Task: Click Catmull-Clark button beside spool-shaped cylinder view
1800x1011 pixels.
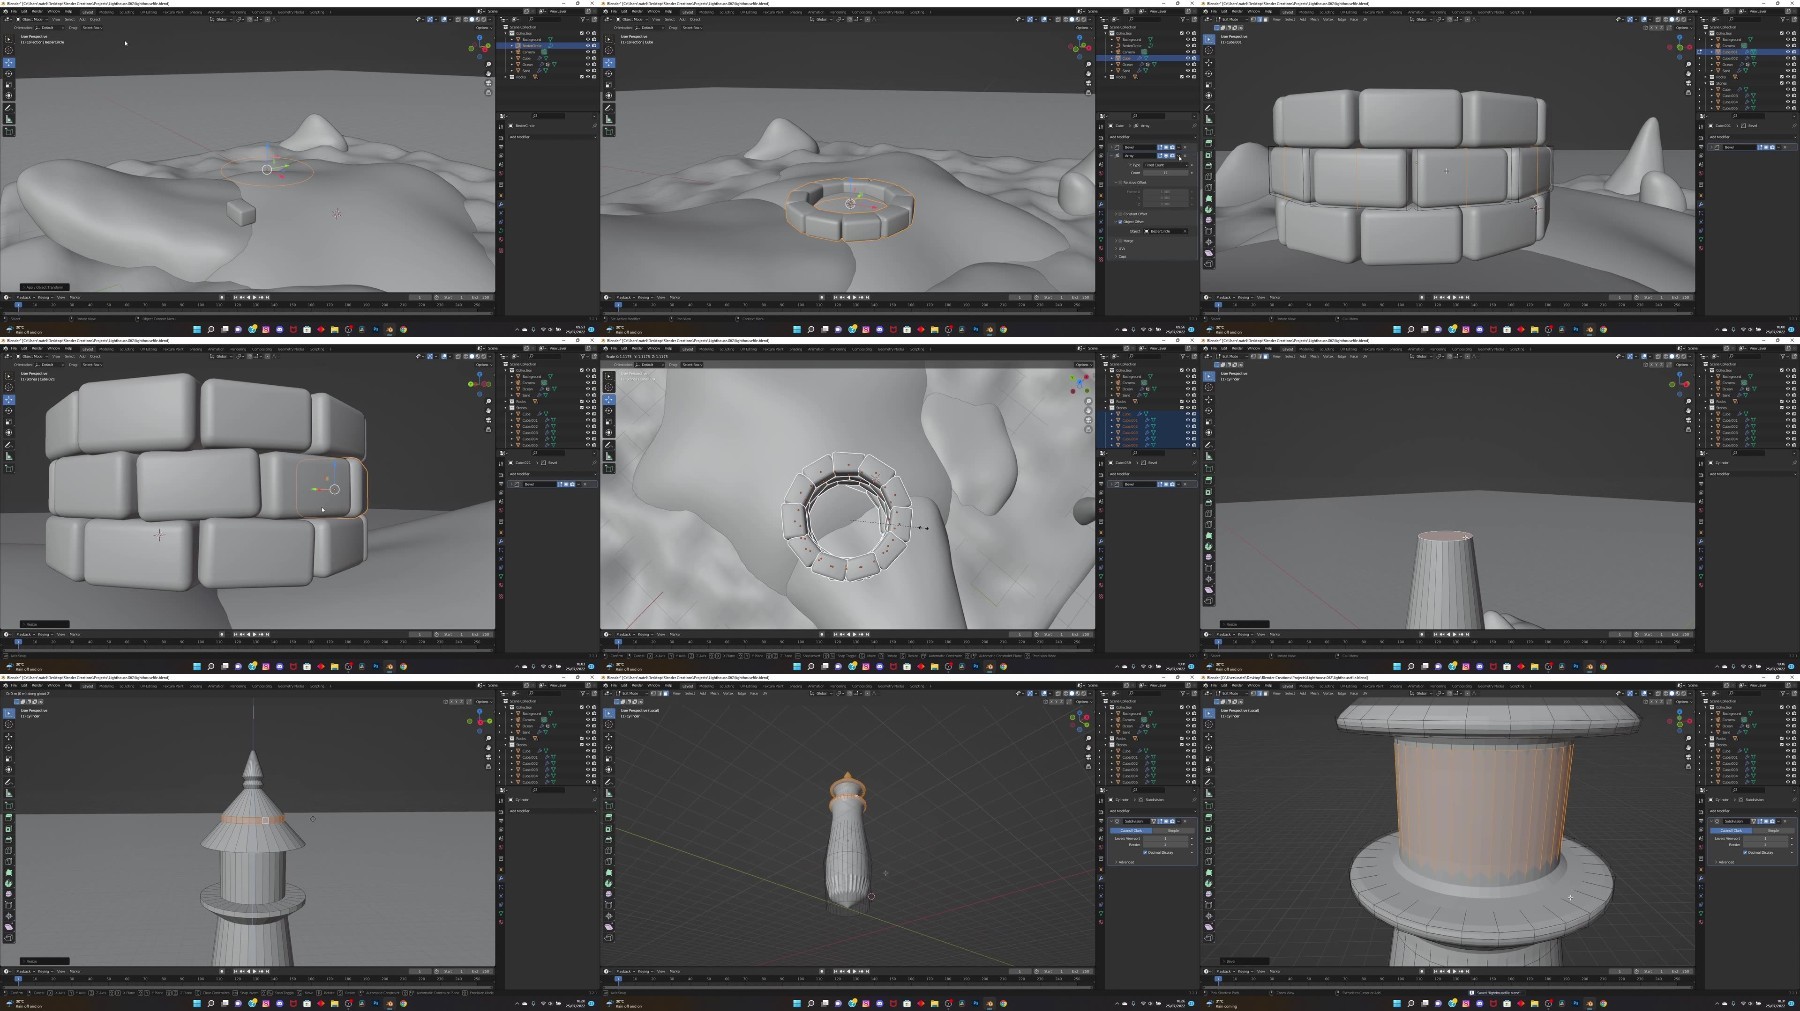Action: [x=1731, y=831]
